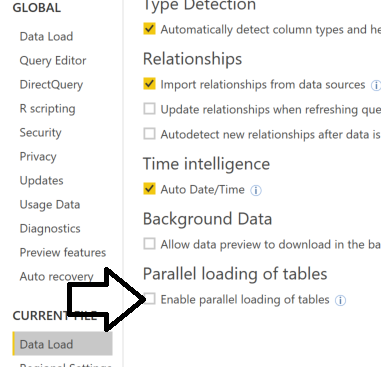Select the Usage Data option
This screenshot has height=367, width=387.
click(x=50, y=205)
